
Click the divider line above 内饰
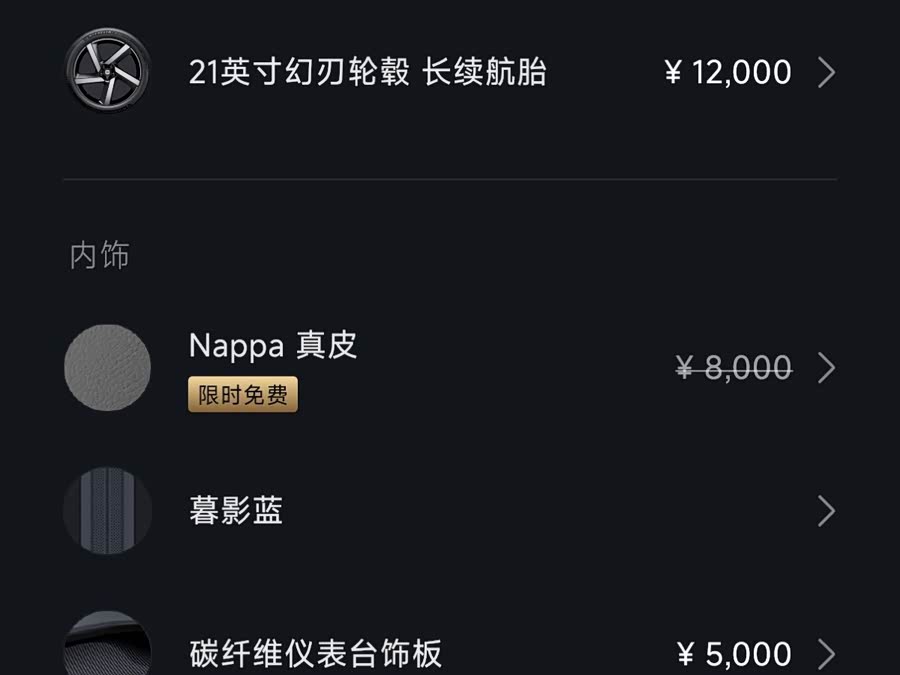tap(450, 180)
